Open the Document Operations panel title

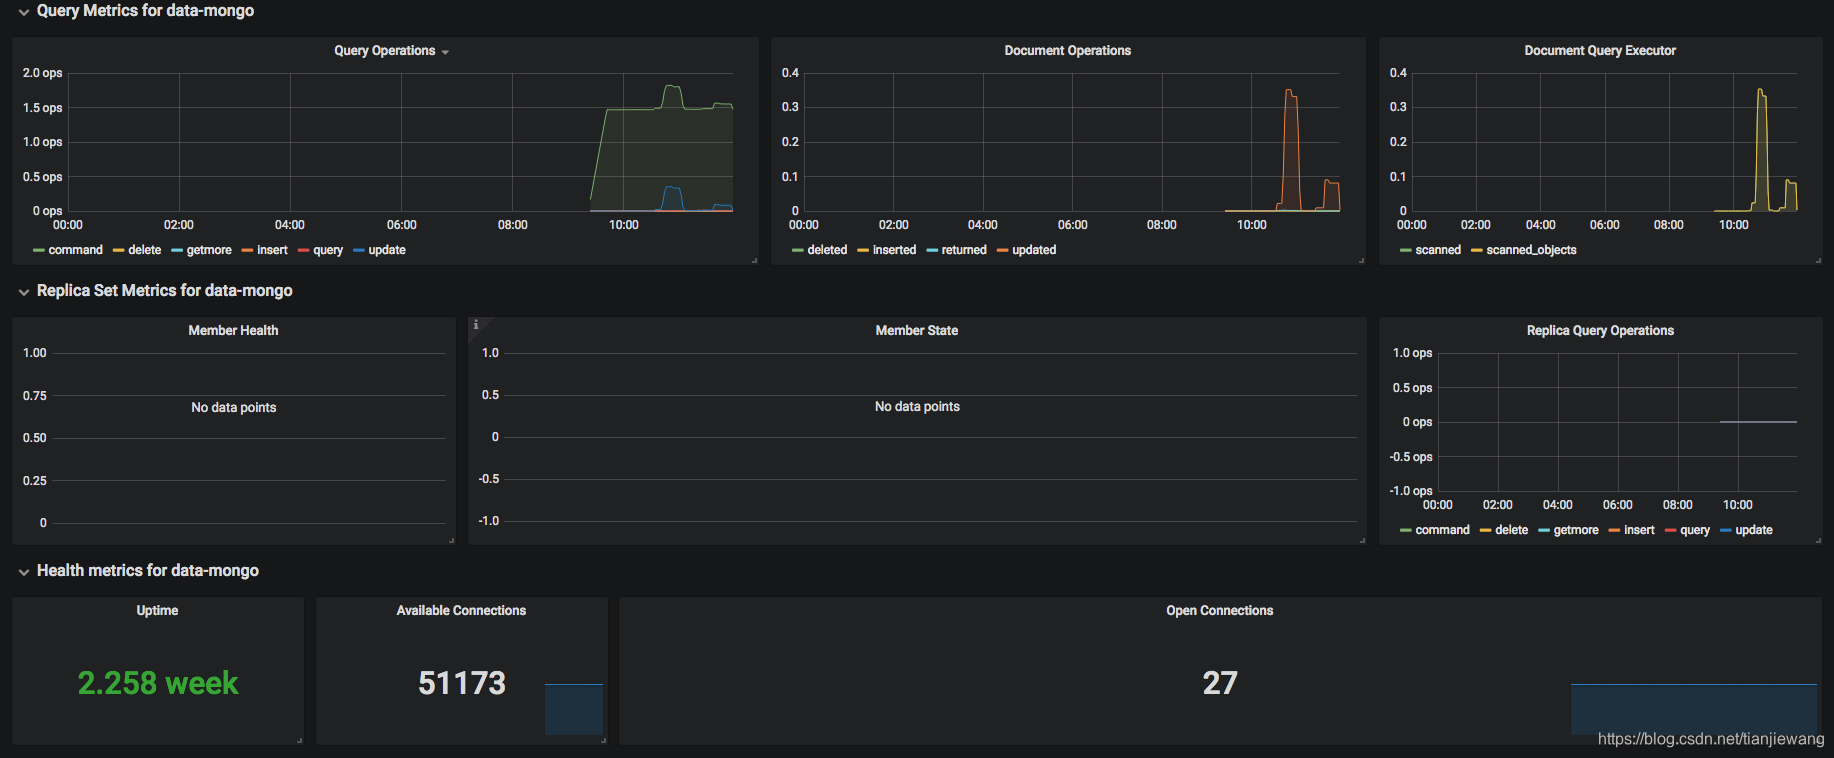1067,51
